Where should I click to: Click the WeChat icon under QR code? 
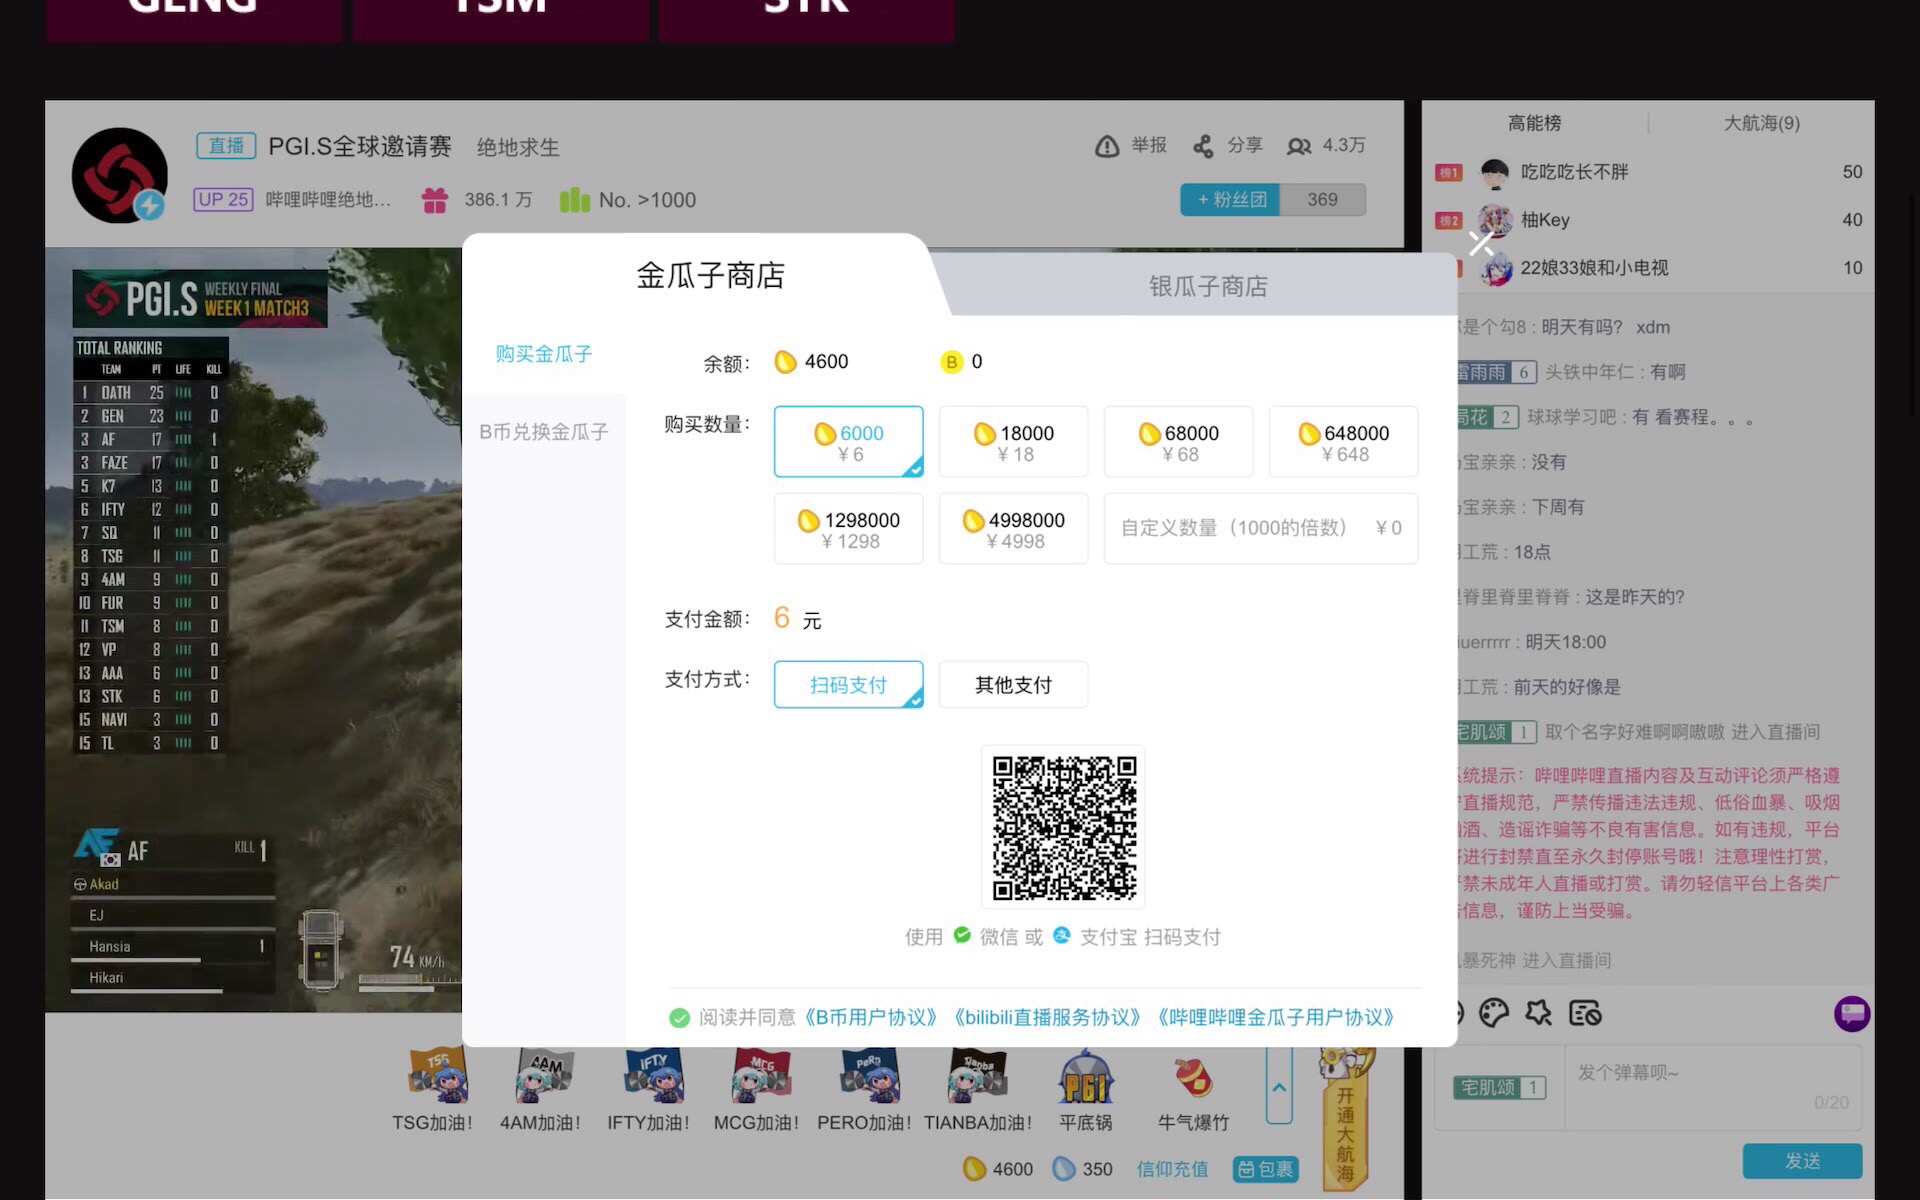coord(962,936)
